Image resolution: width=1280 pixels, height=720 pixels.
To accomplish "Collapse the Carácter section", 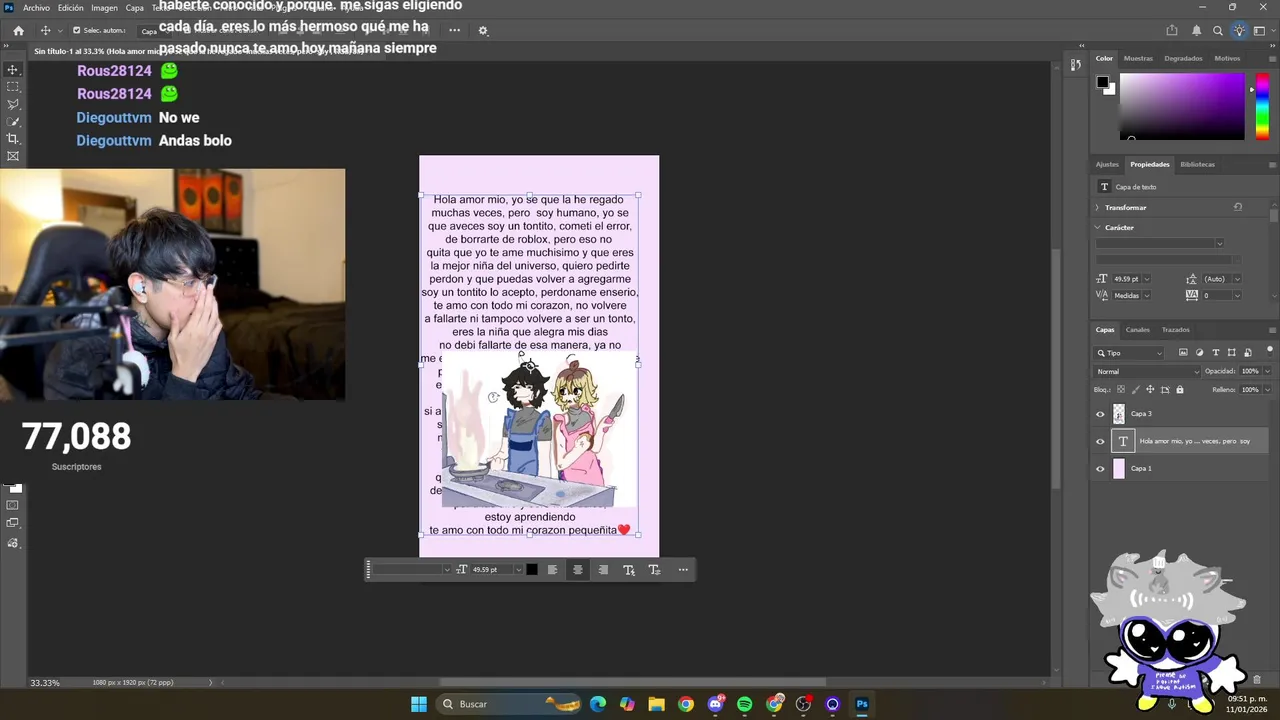I will click(x=1097, y=228).
